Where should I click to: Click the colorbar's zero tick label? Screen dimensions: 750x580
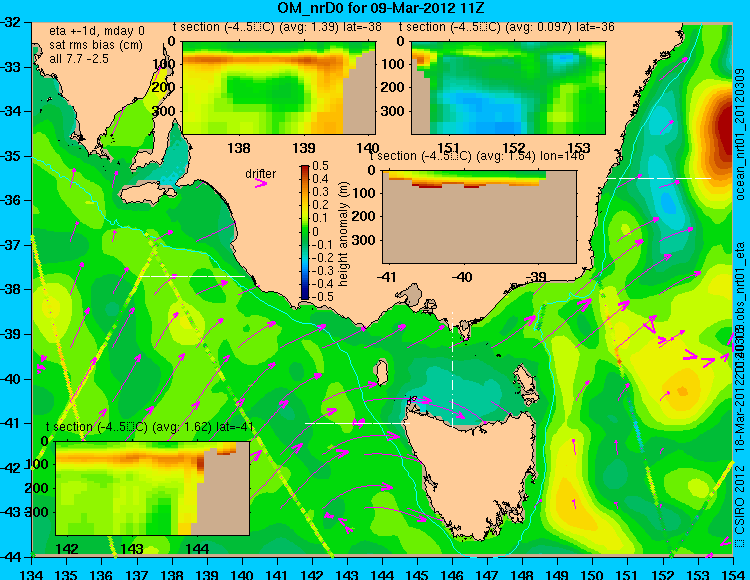315,231
